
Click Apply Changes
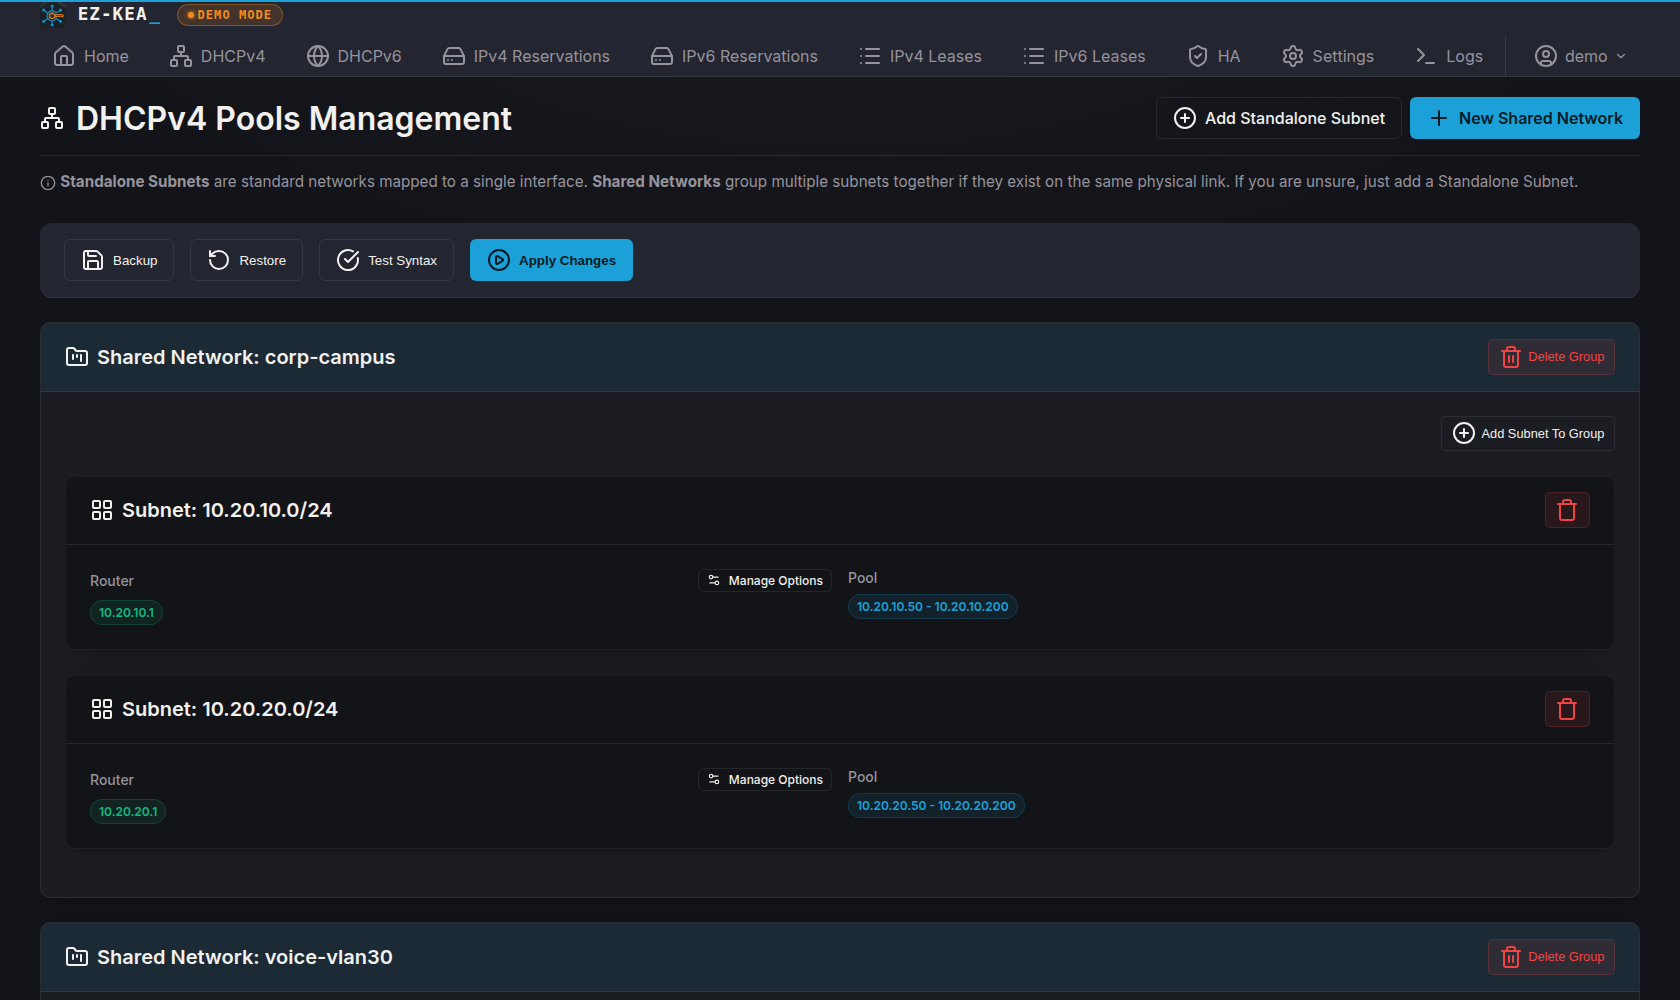[x=551, y=260]
